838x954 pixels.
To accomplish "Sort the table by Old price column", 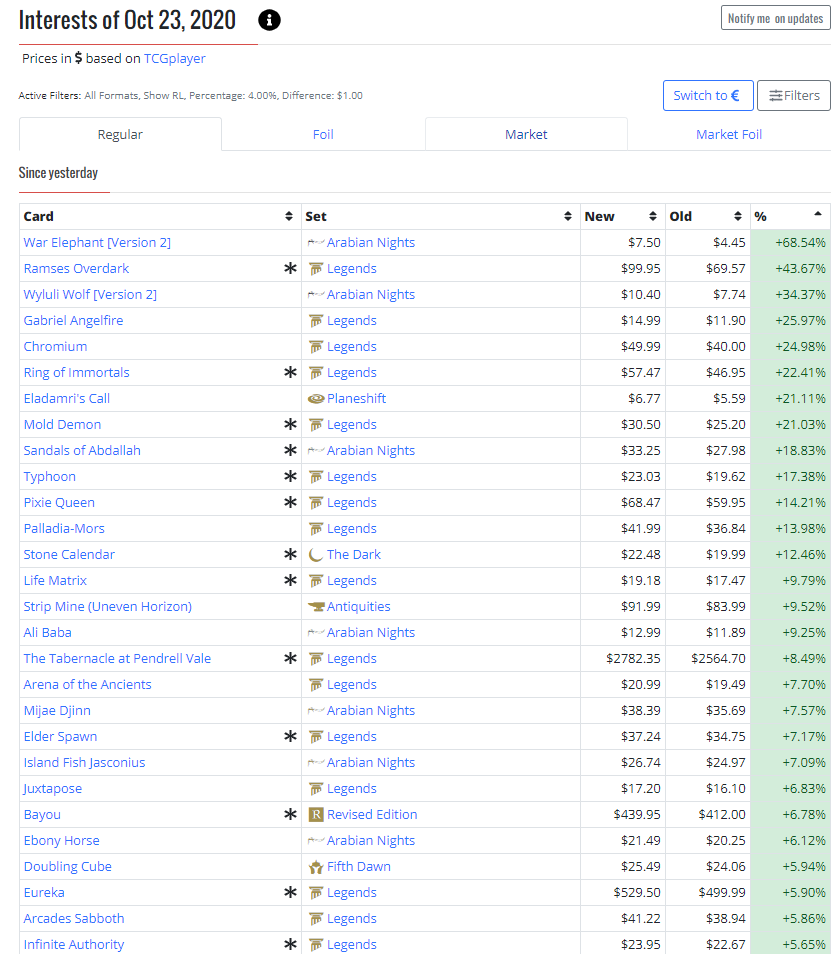I will (738, 217).
